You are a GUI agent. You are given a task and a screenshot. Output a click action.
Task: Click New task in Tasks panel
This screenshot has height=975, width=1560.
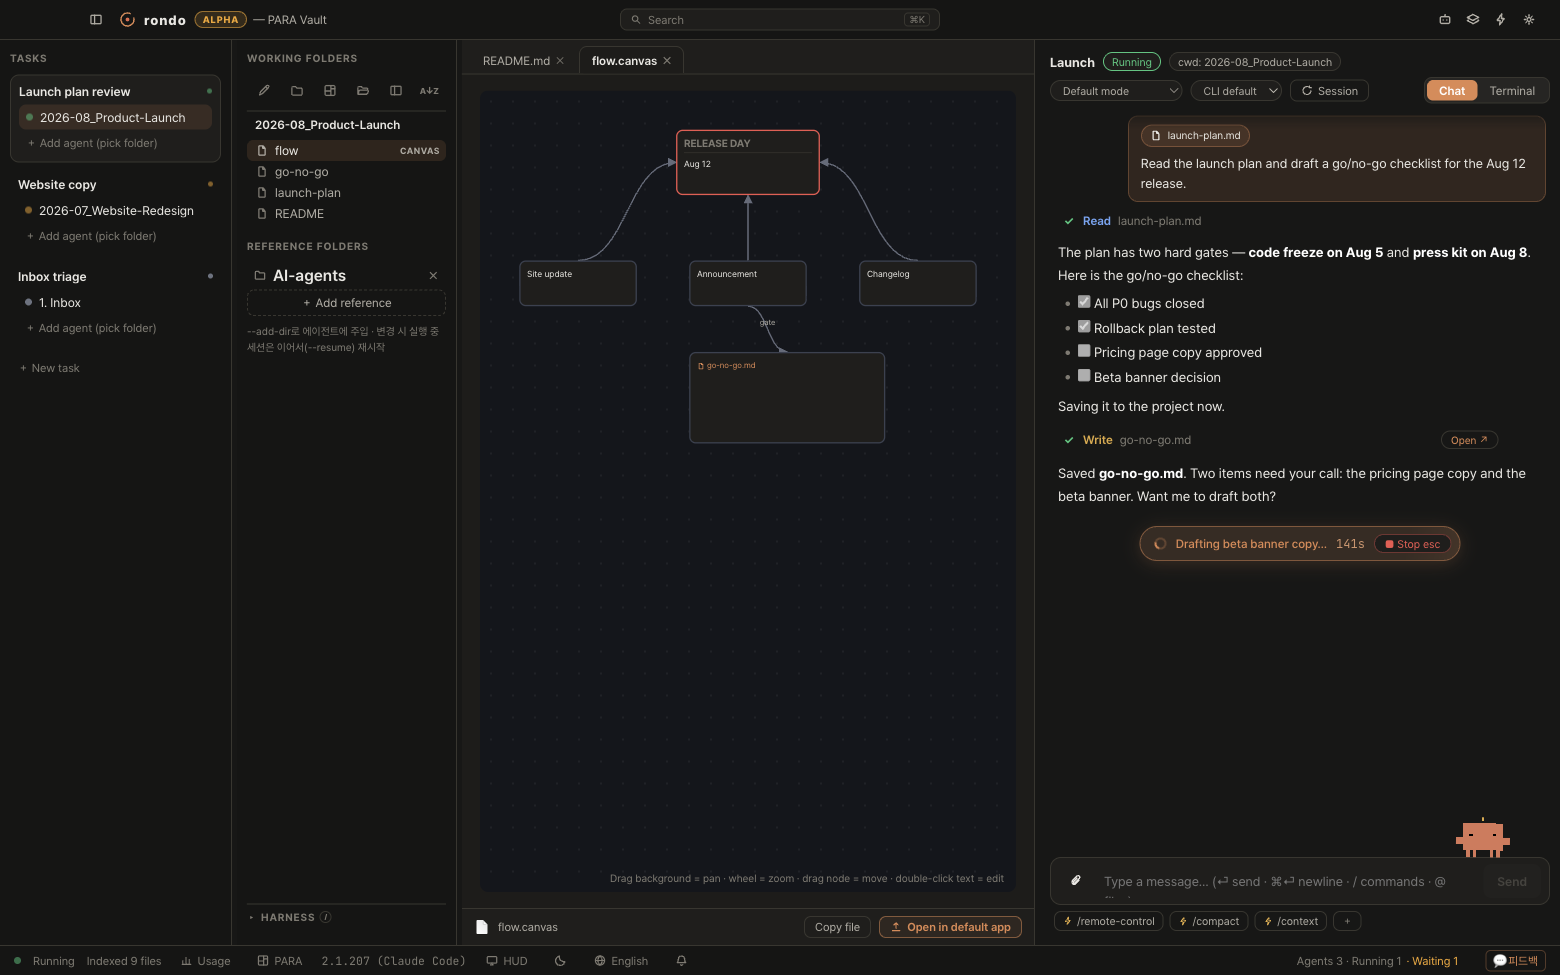point(50,368)
